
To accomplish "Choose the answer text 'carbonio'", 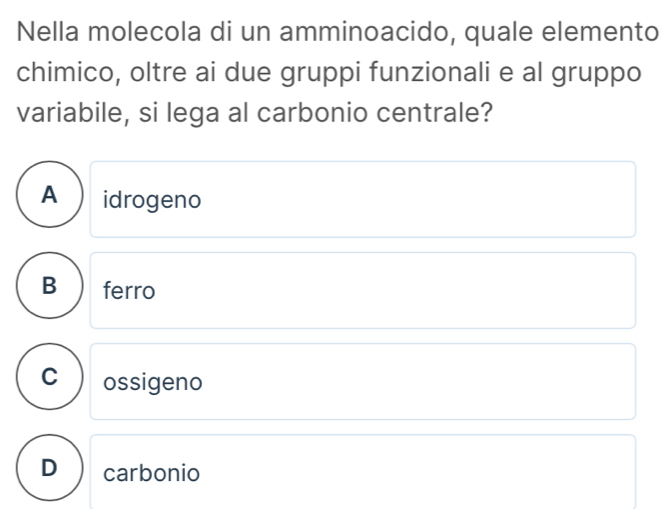I will tap(151, 473).
